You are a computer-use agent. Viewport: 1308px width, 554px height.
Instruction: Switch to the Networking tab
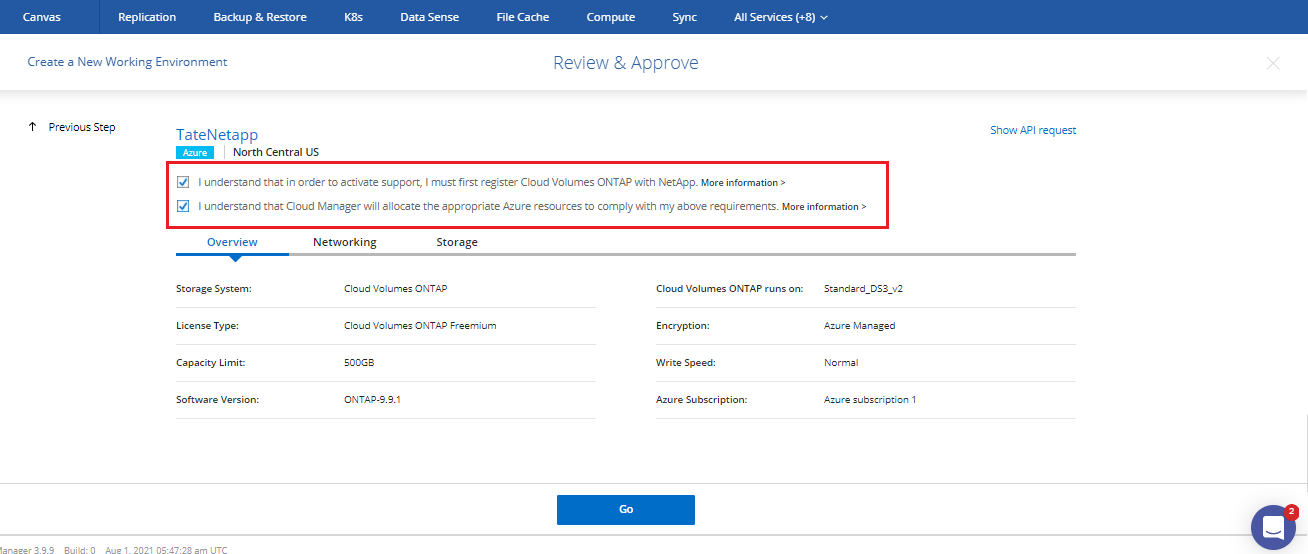(x=344, y=242)
